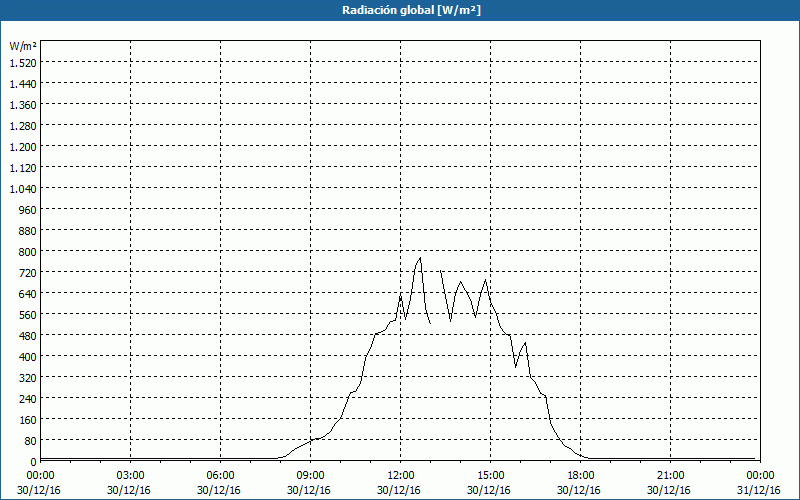Image resolution: width=800 pixels, height=500 pixels.
Task: Click the 12:00 x-axis time label
Action: tap(401, 476)
